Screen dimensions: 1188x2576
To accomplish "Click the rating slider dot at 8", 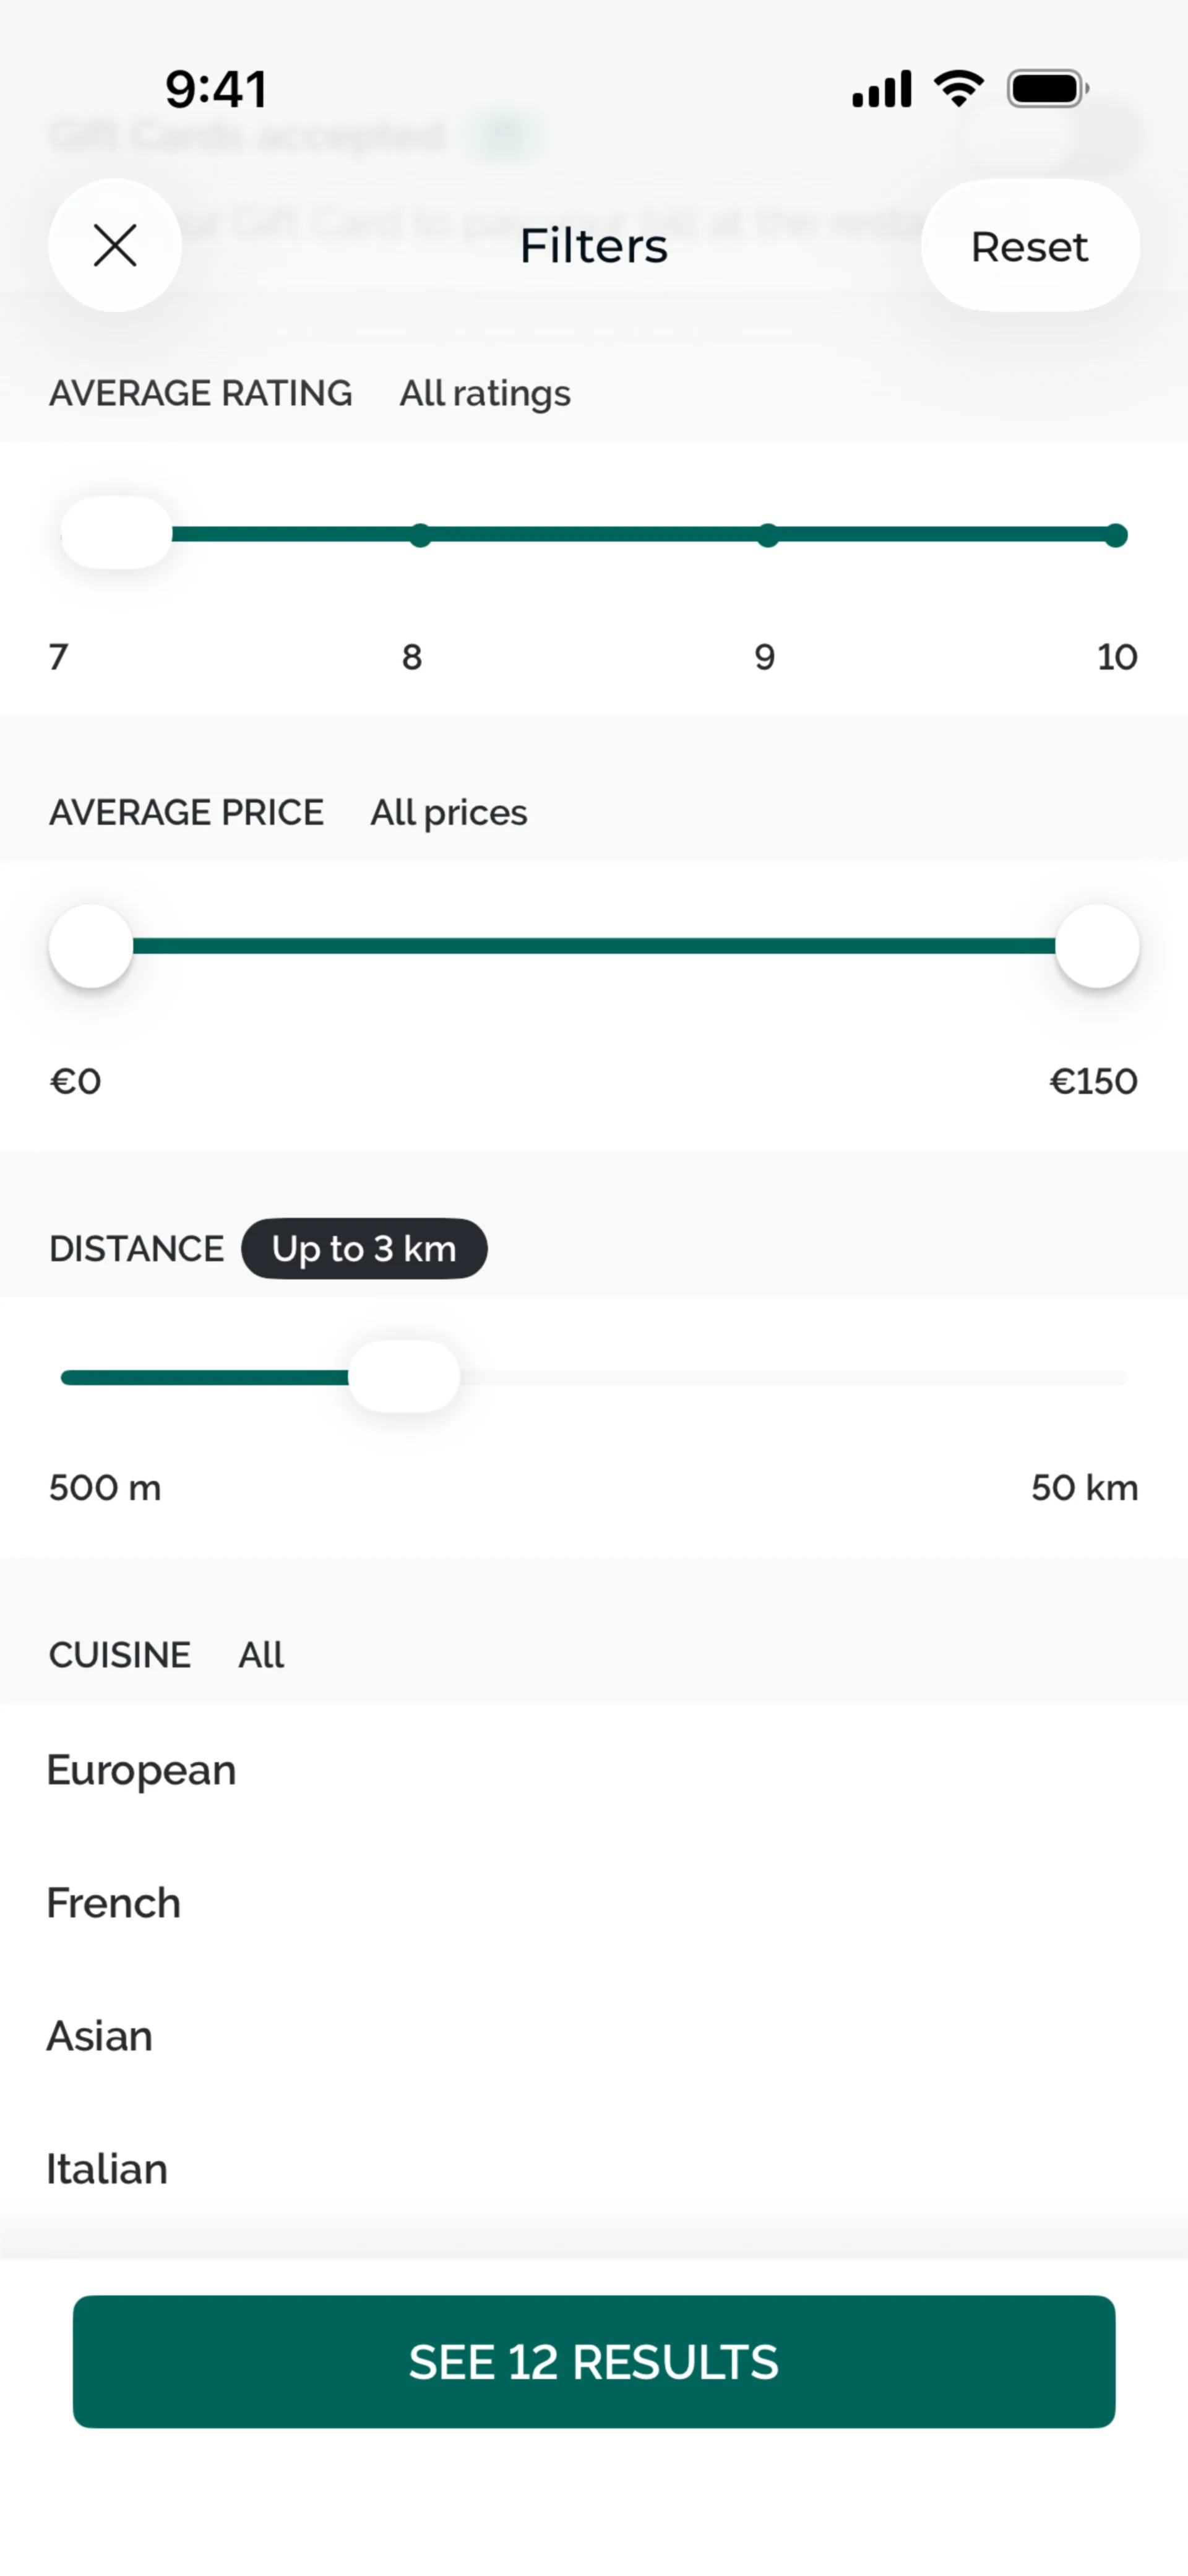I will pyautogui.click(x=421, y=535).
